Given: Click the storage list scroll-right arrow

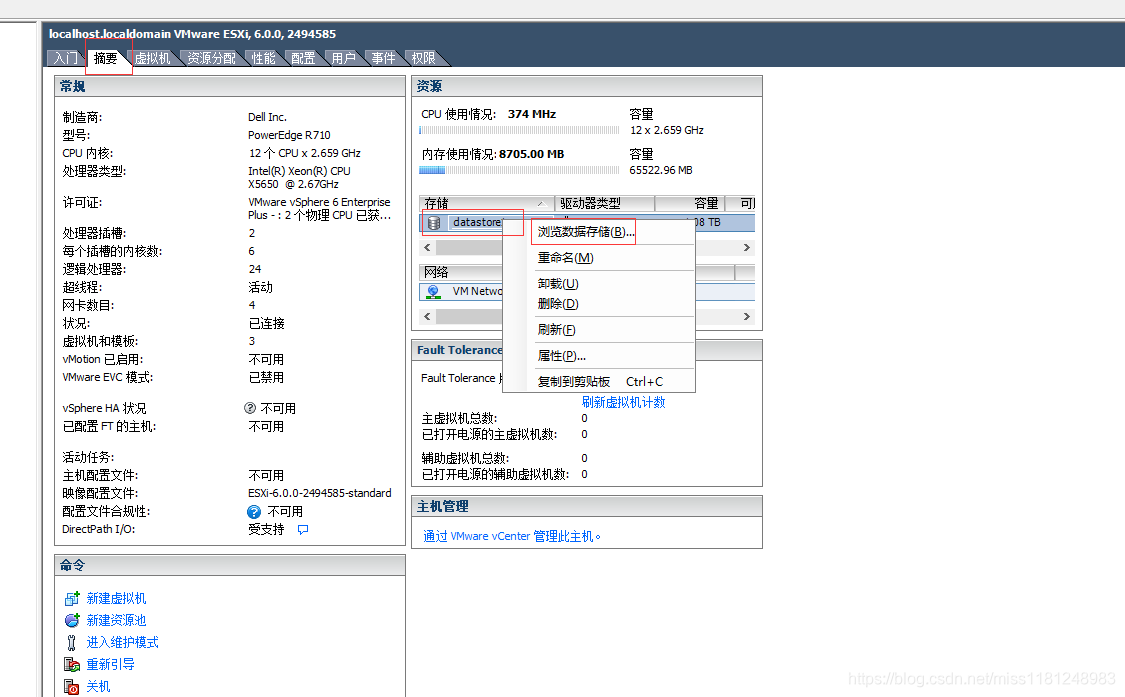Looking at the screenshot, I should pos(747,248).
